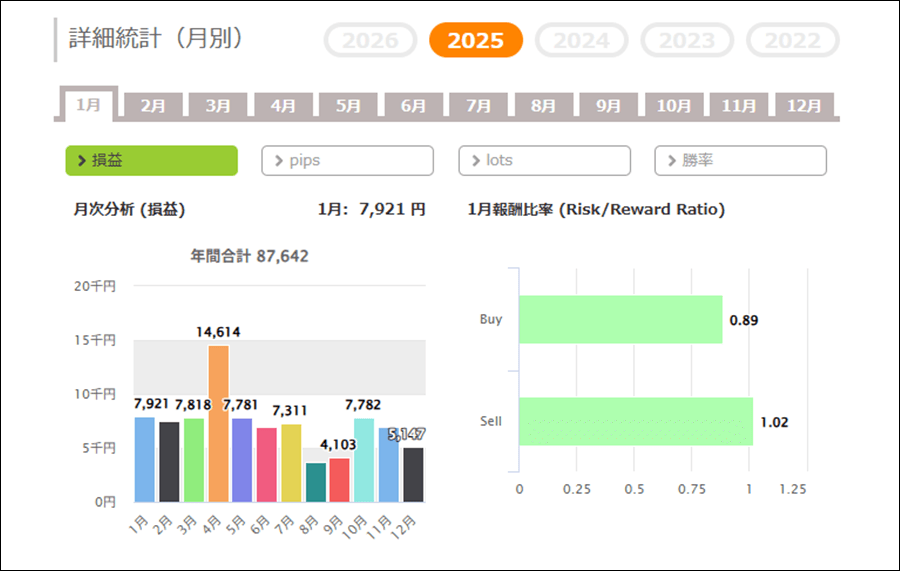900x571 pixels.
Task: Click the Buy bar in ratio chart
Action: 620,320
